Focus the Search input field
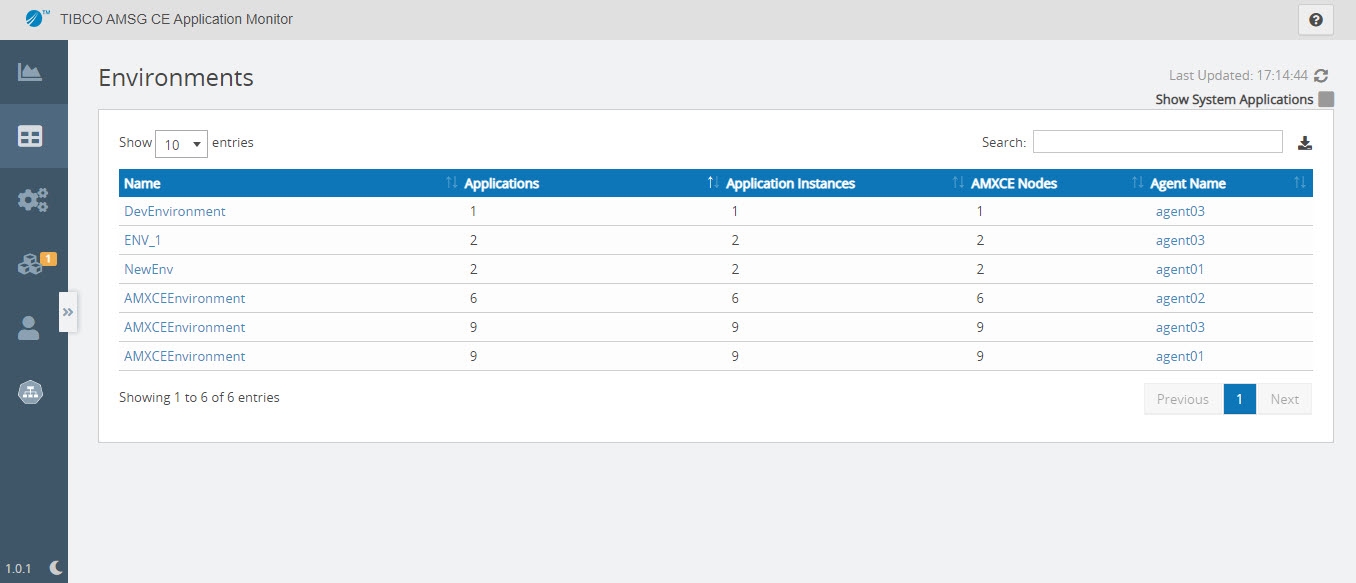The height and width of the screenshot is (583, 1356). (x=1157, y=142)
